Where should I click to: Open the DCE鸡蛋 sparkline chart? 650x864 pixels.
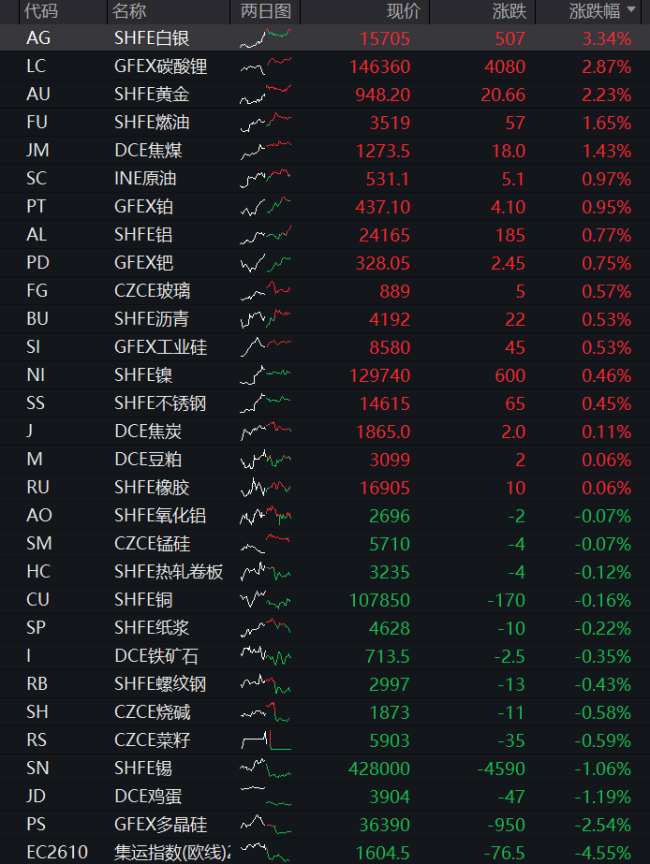pyautogui.click(x=266, y=796)
